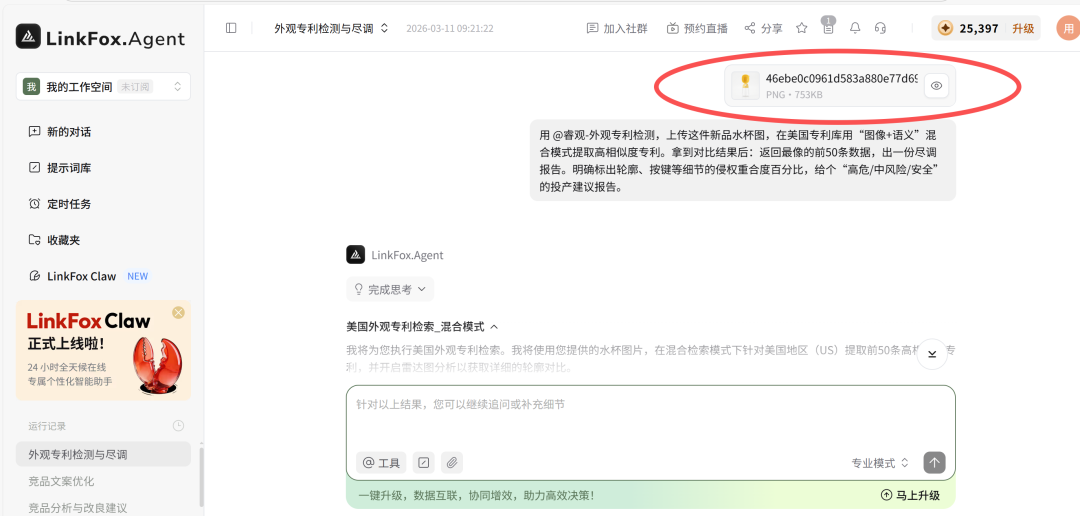Click the 运行记录 history clock icon

(x=178, y=426)
